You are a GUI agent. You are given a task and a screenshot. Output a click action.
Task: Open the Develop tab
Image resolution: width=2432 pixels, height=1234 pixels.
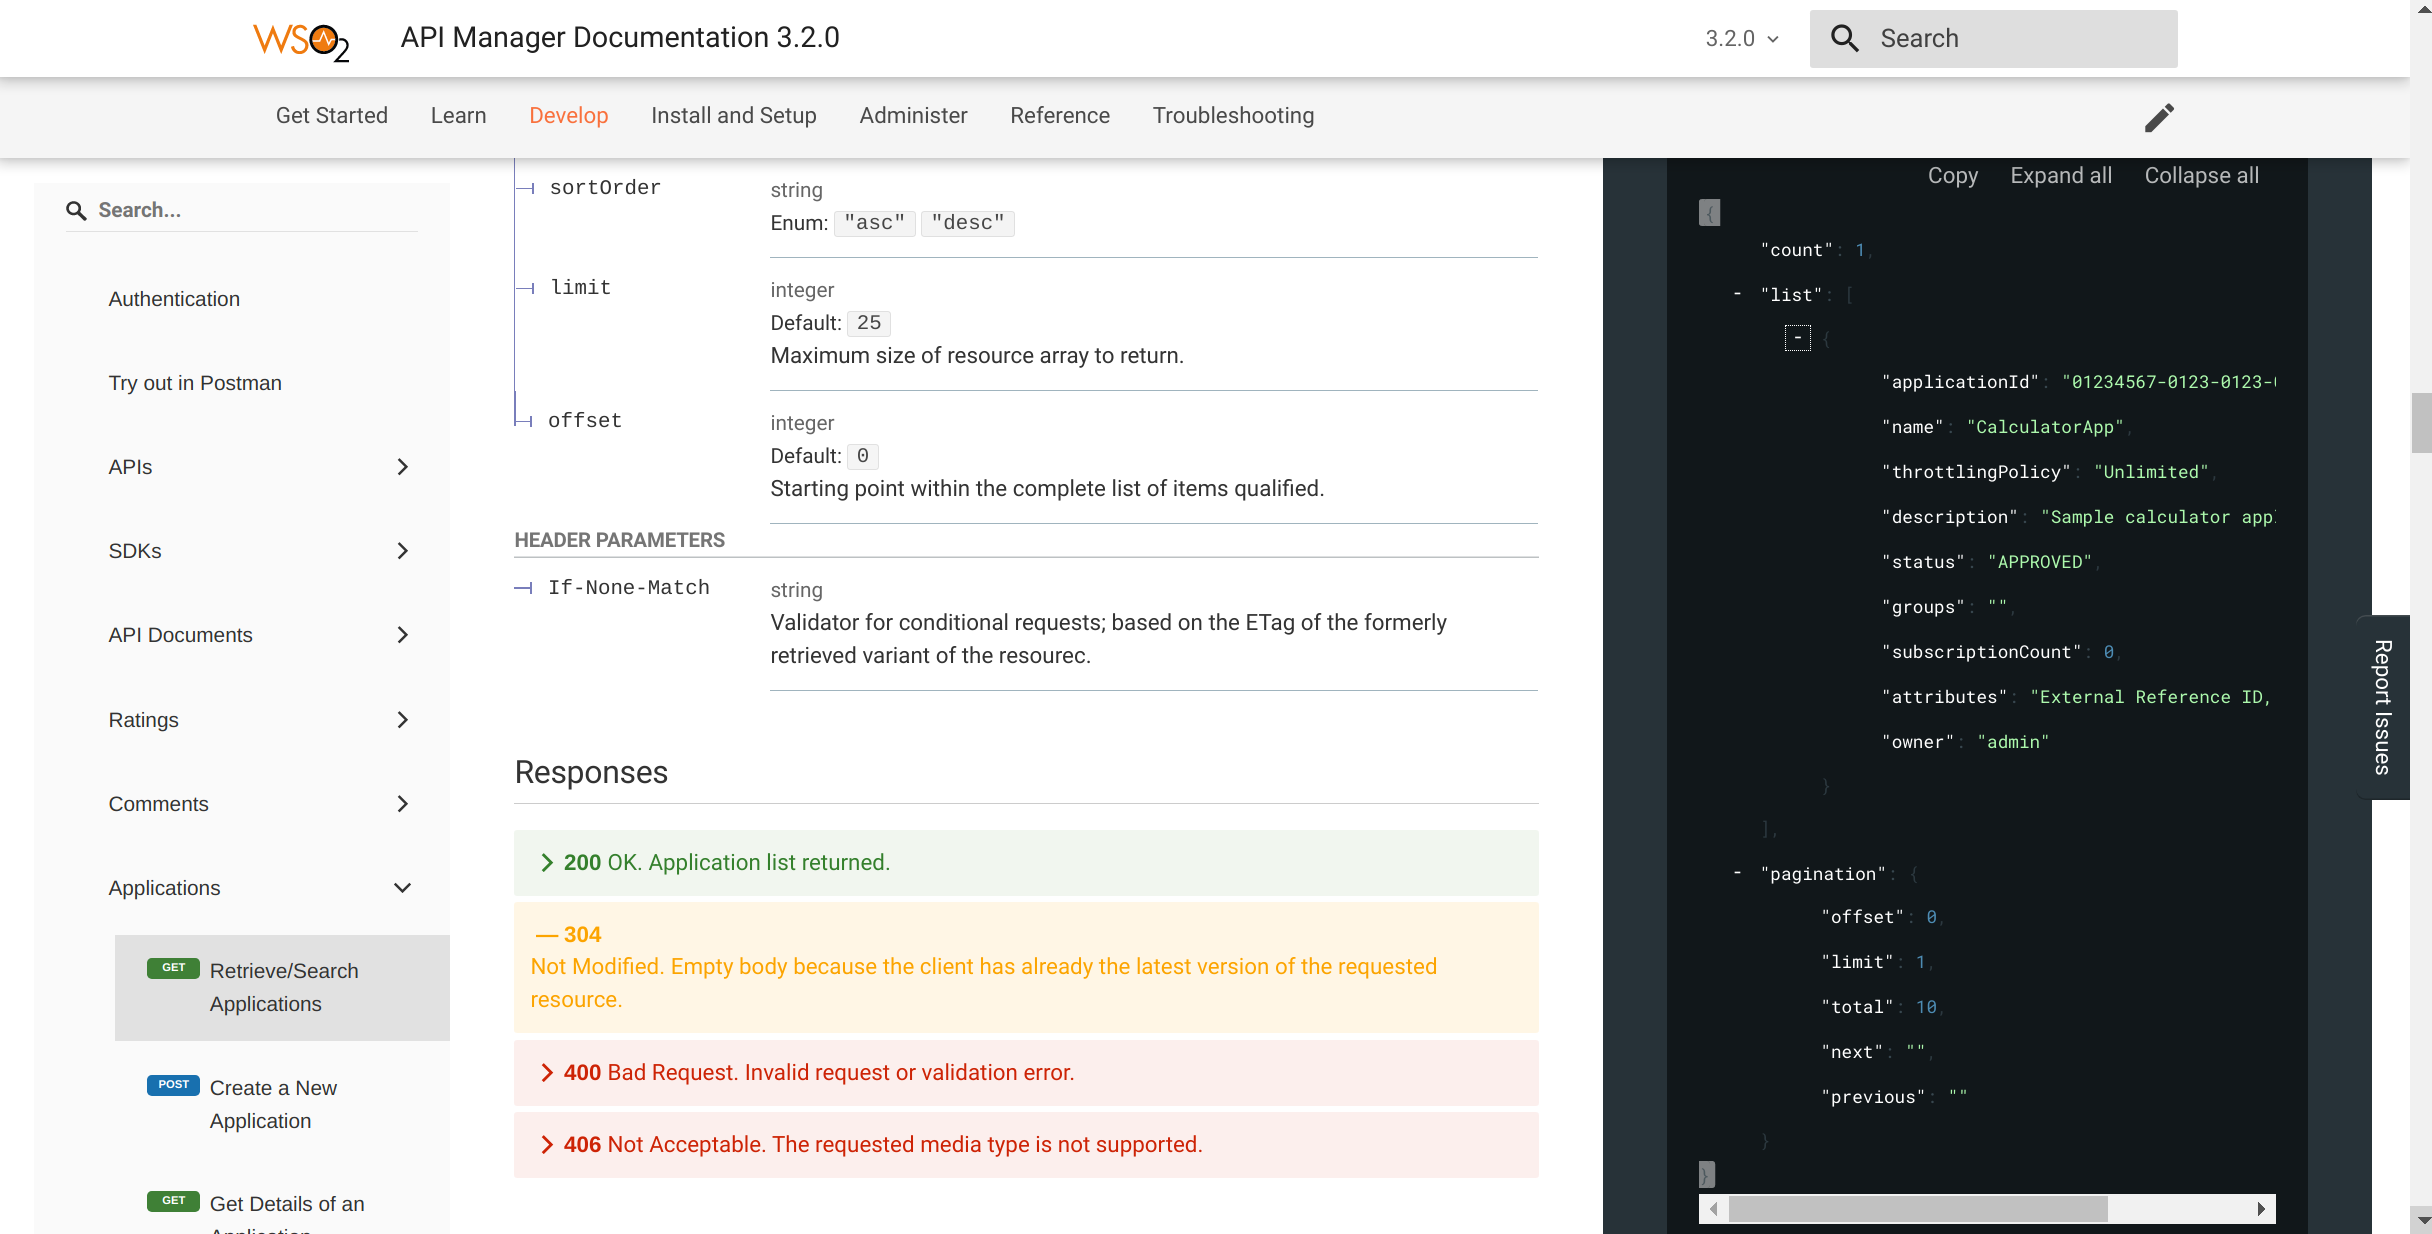(569, 116)
